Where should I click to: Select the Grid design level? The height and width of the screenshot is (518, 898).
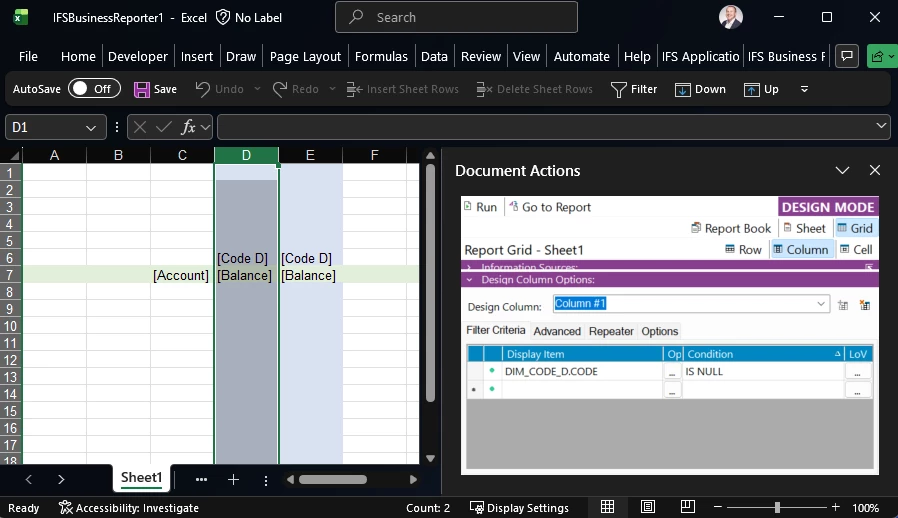pos(855,228)
